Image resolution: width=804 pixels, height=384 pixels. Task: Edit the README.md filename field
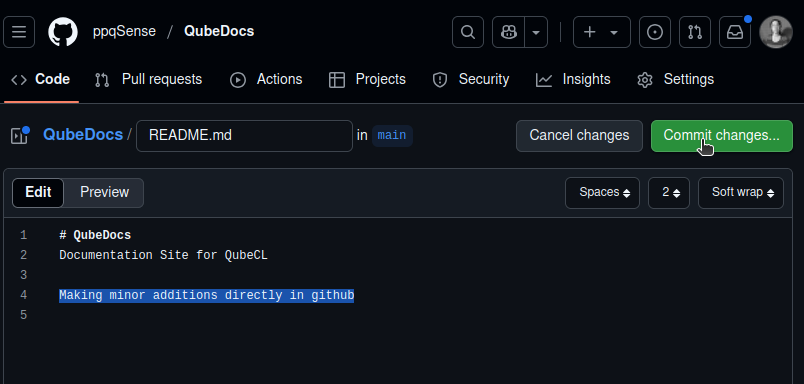coord(244,136)
